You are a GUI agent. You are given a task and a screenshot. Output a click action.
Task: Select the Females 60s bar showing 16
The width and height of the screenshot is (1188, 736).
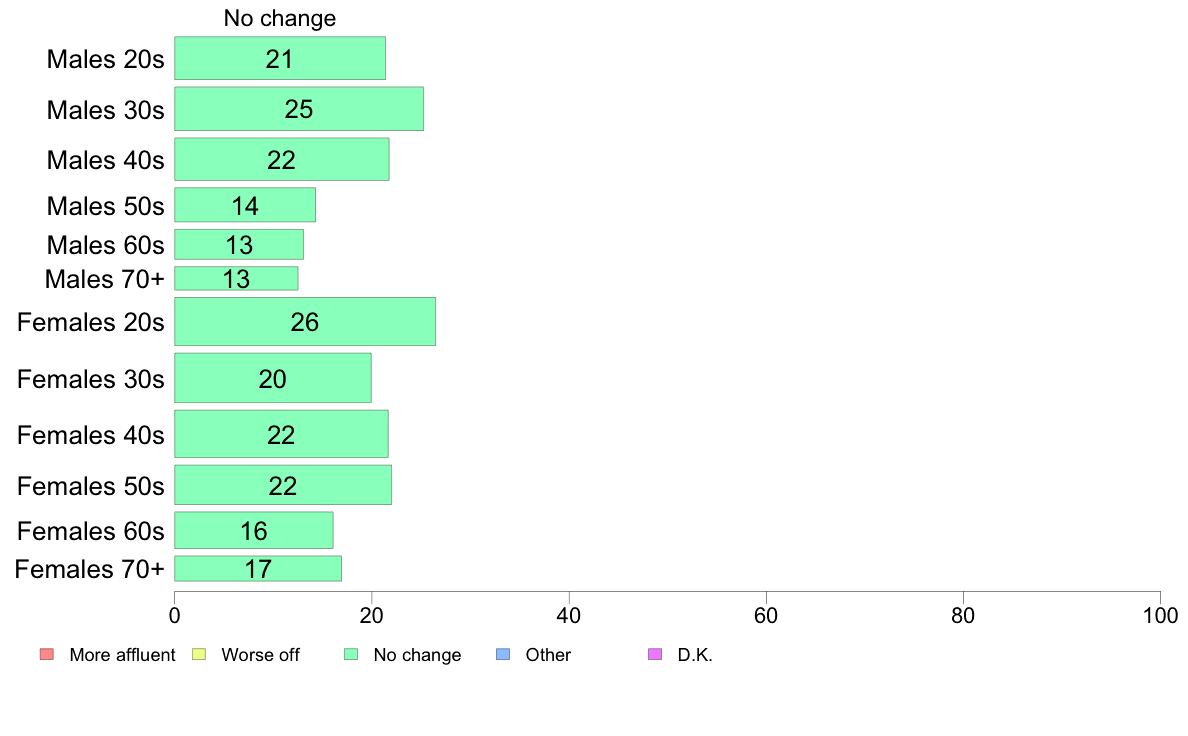tap(254, 530)
